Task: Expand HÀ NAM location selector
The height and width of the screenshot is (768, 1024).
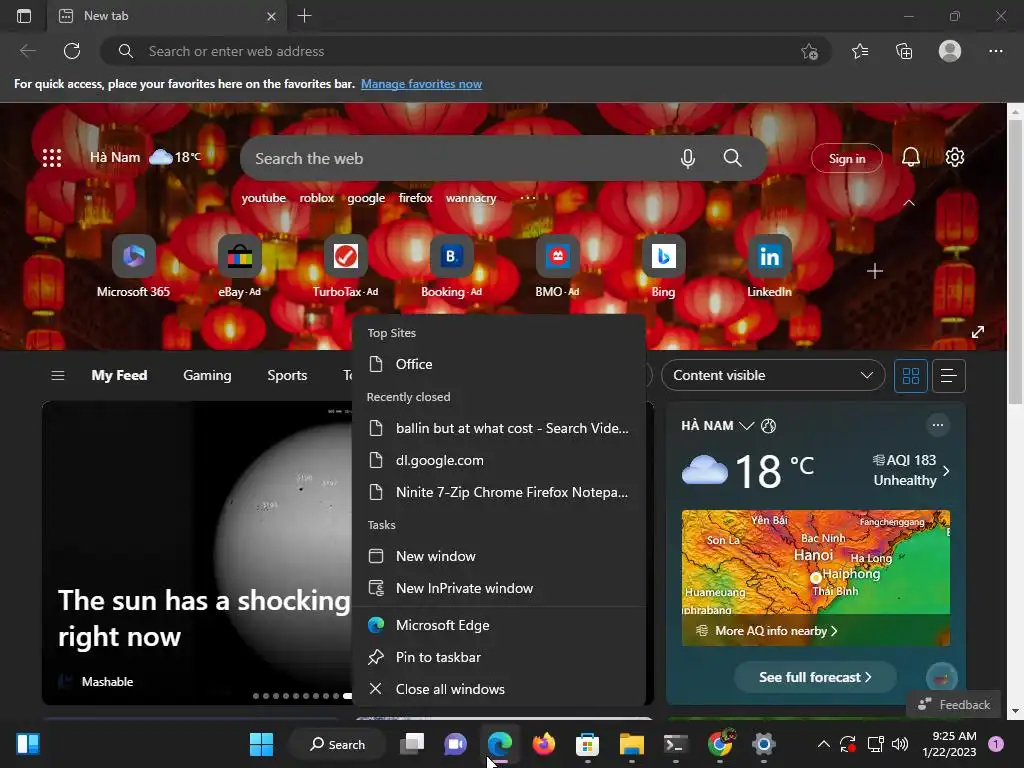Action: [746, 426]
